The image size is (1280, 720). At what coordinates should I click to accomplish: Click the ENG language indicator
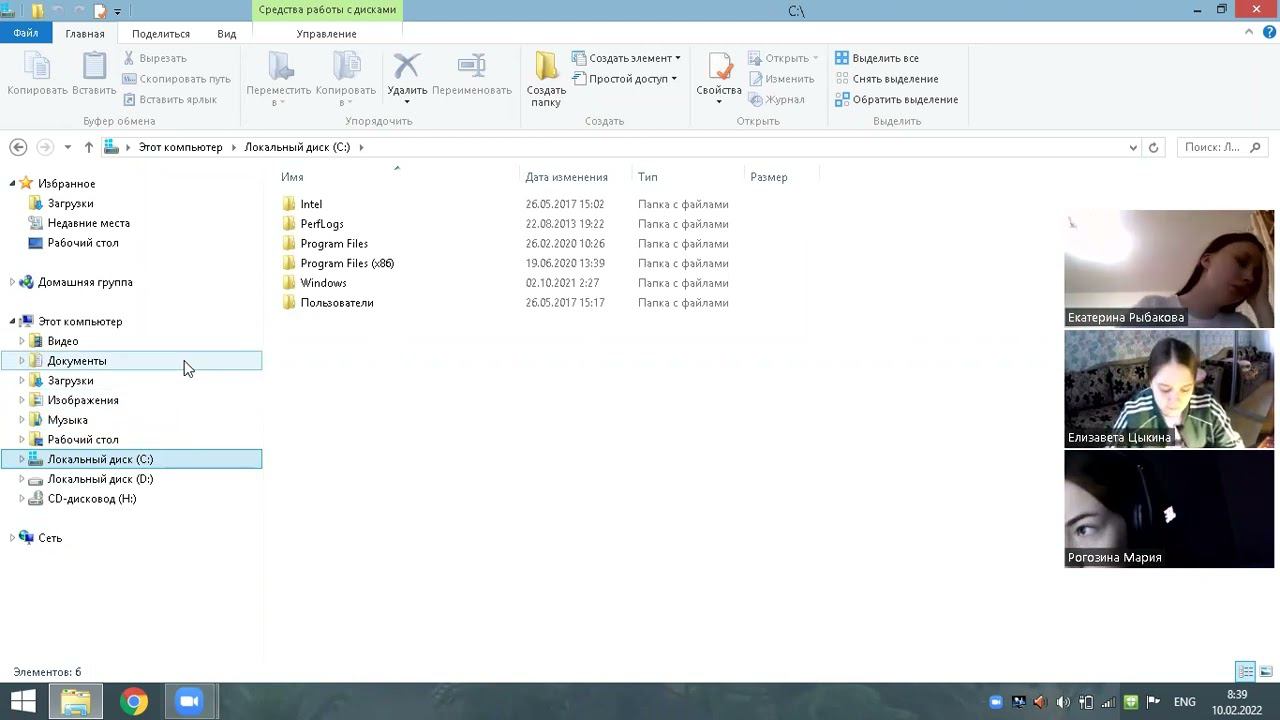tap(1184, 702)
